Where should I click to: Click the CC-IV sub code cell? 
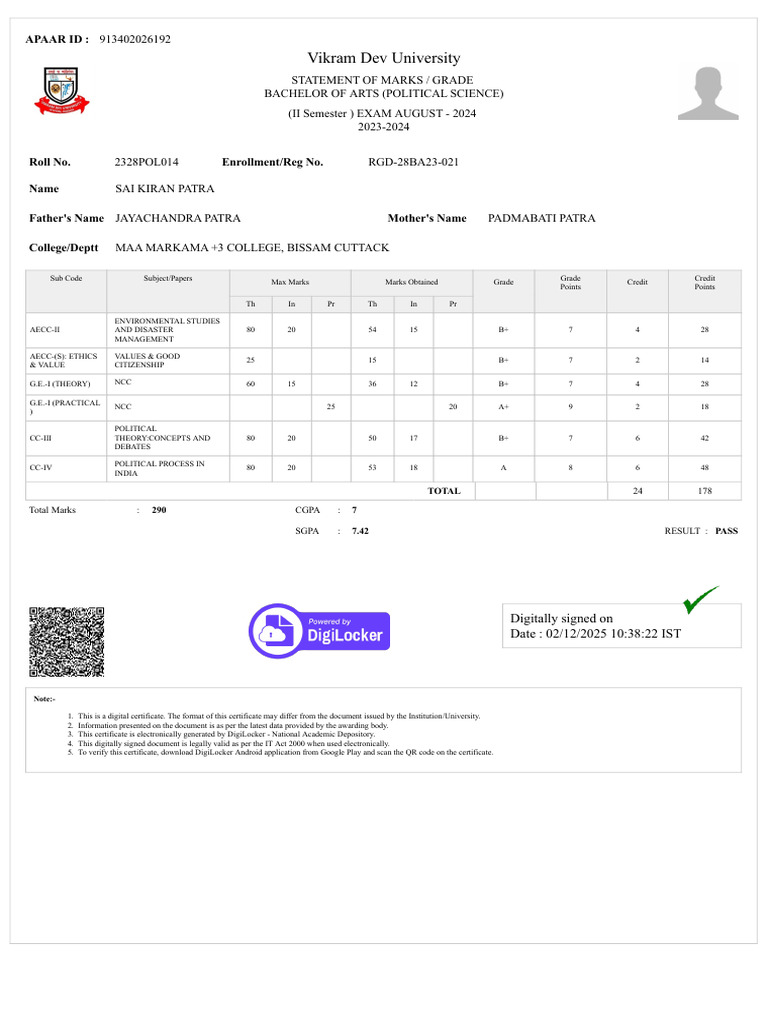pyautogui.click(x=66, y=468)
